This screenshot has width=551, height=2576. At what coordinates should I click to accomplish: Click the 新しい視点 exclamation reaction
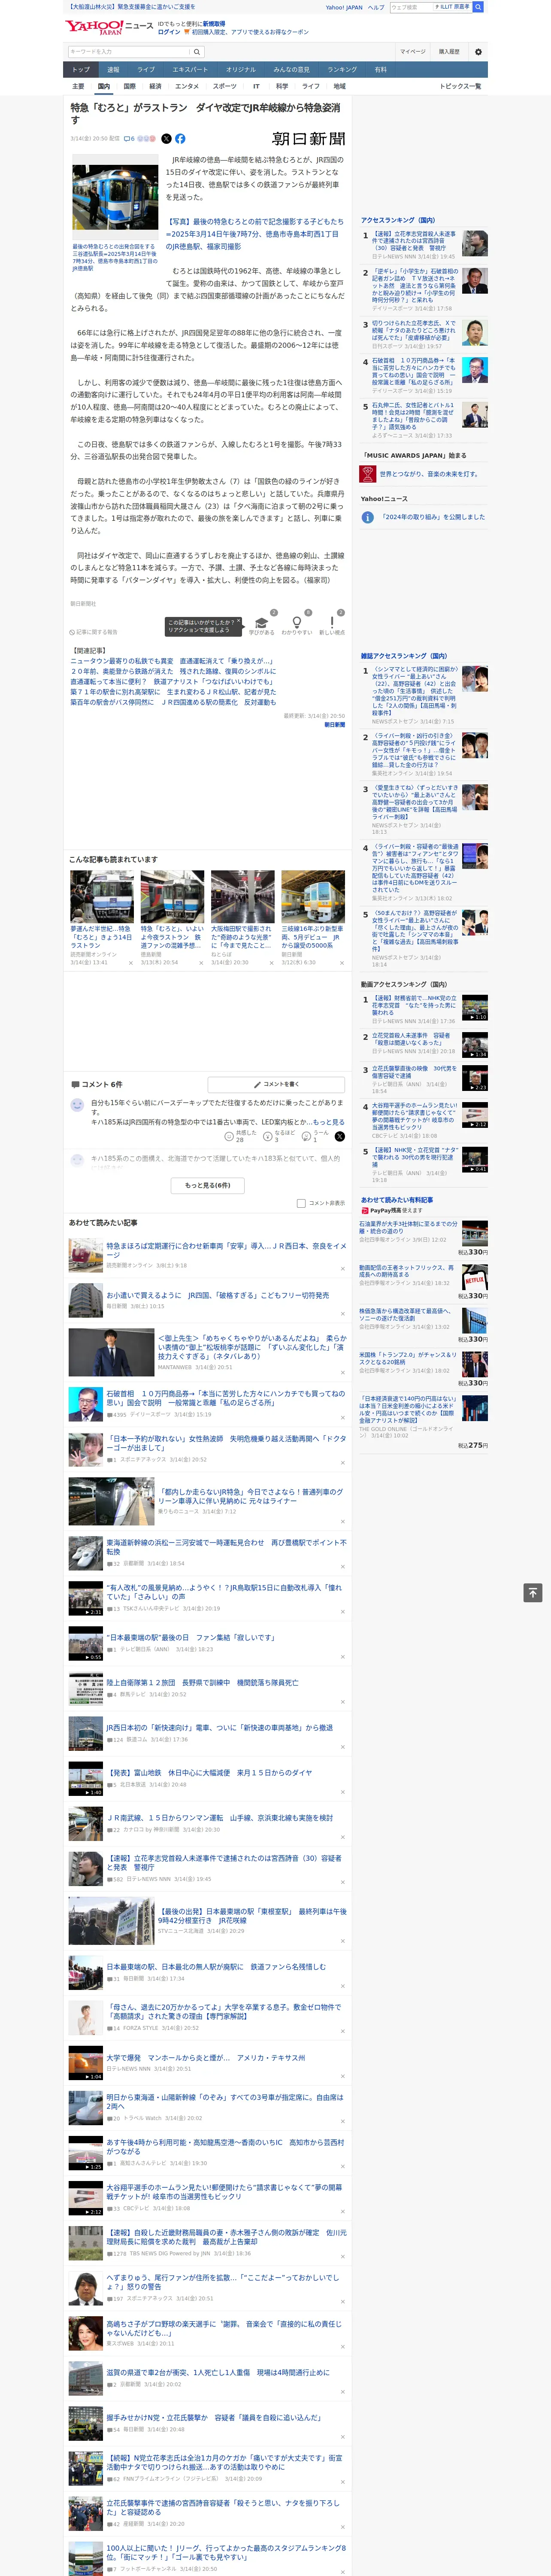332,624
